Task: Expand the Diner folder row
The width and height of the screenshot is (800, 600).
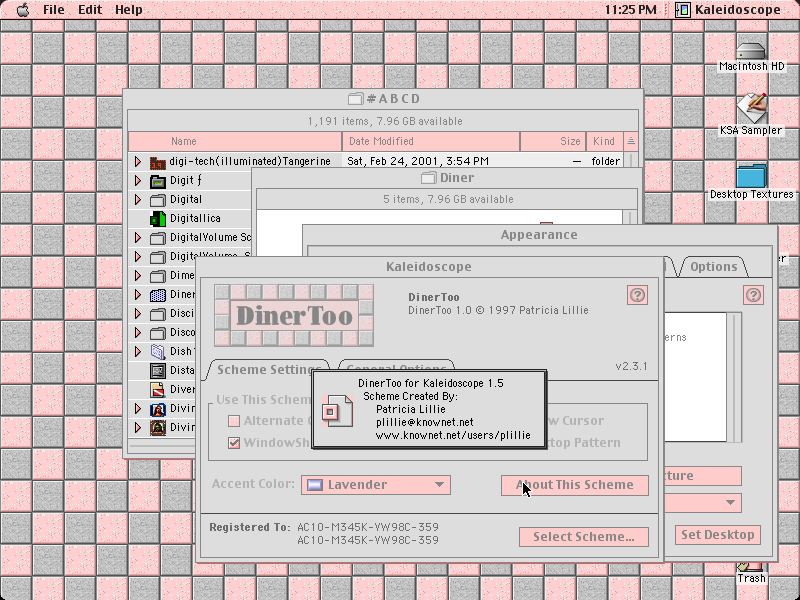Action: click(138, 294)
